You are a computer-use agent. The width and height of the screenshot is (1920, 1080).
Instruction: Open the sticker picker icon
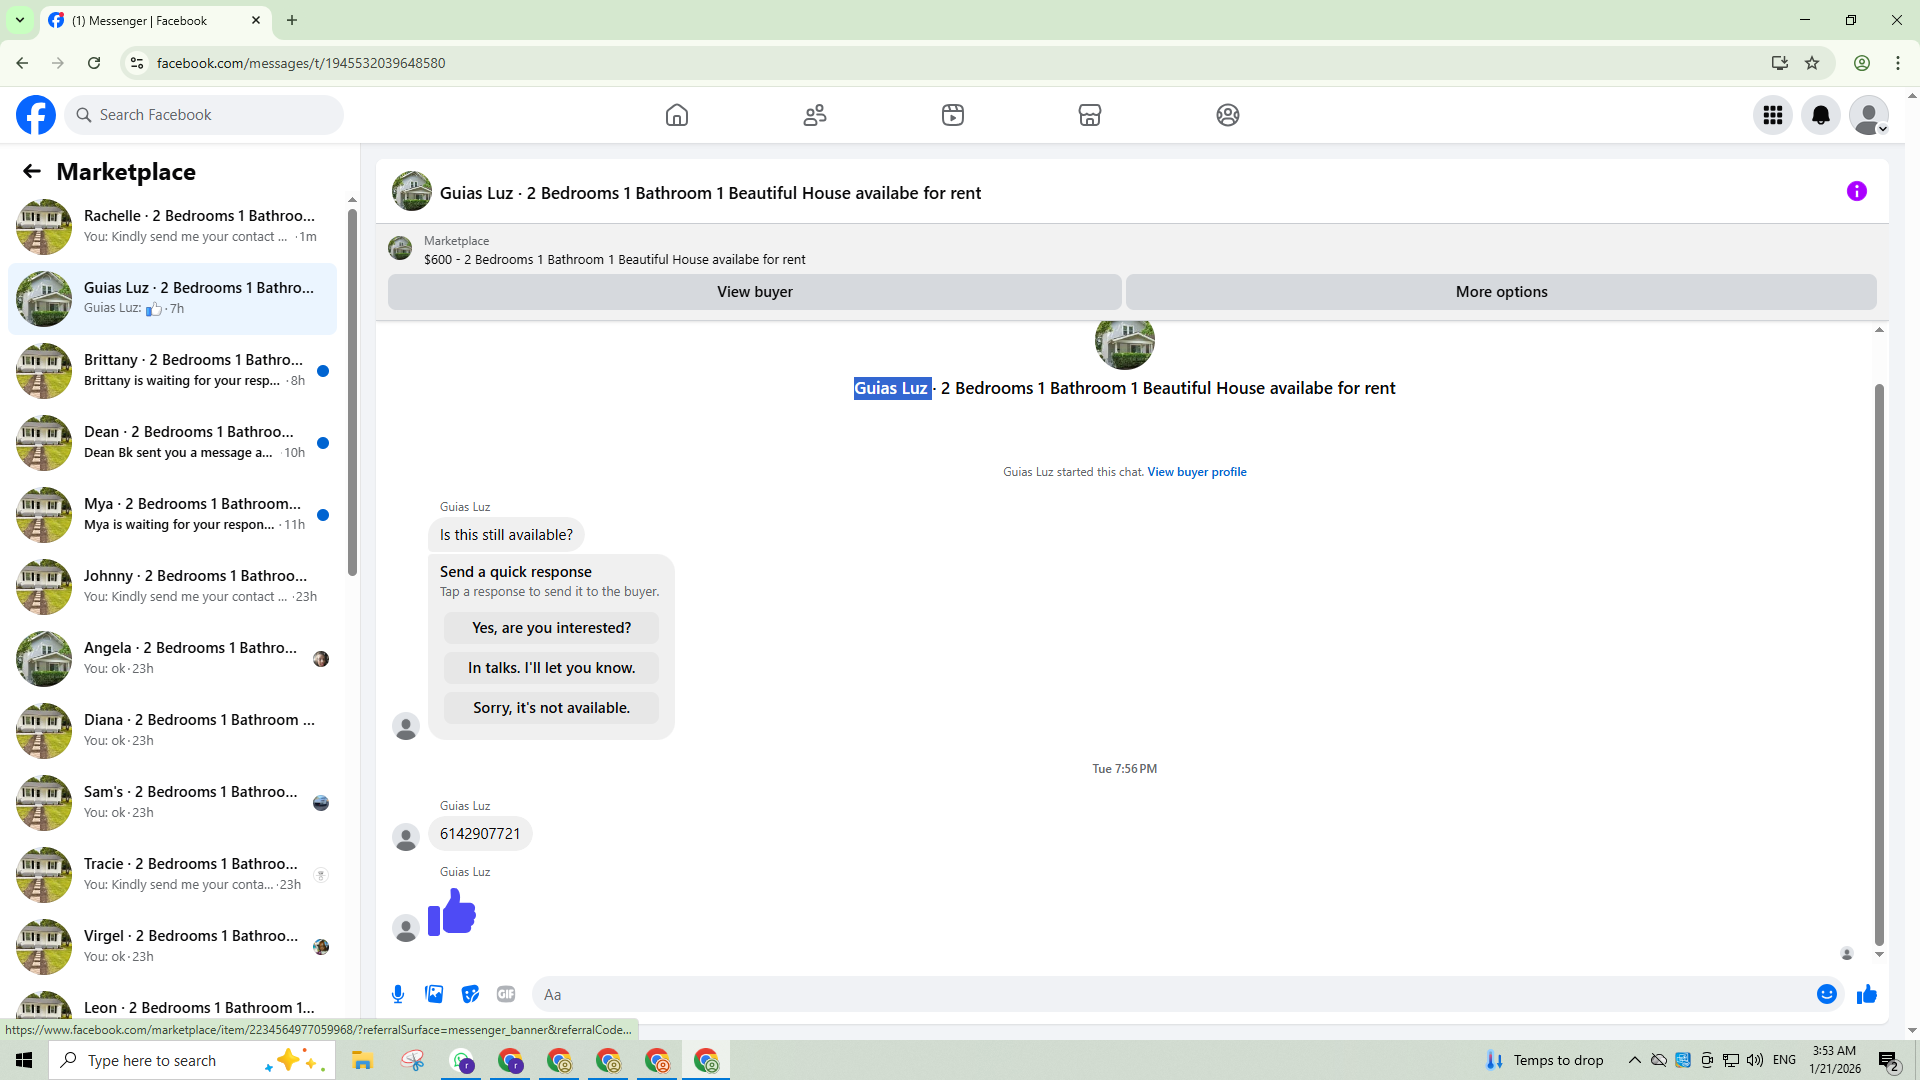470,994
